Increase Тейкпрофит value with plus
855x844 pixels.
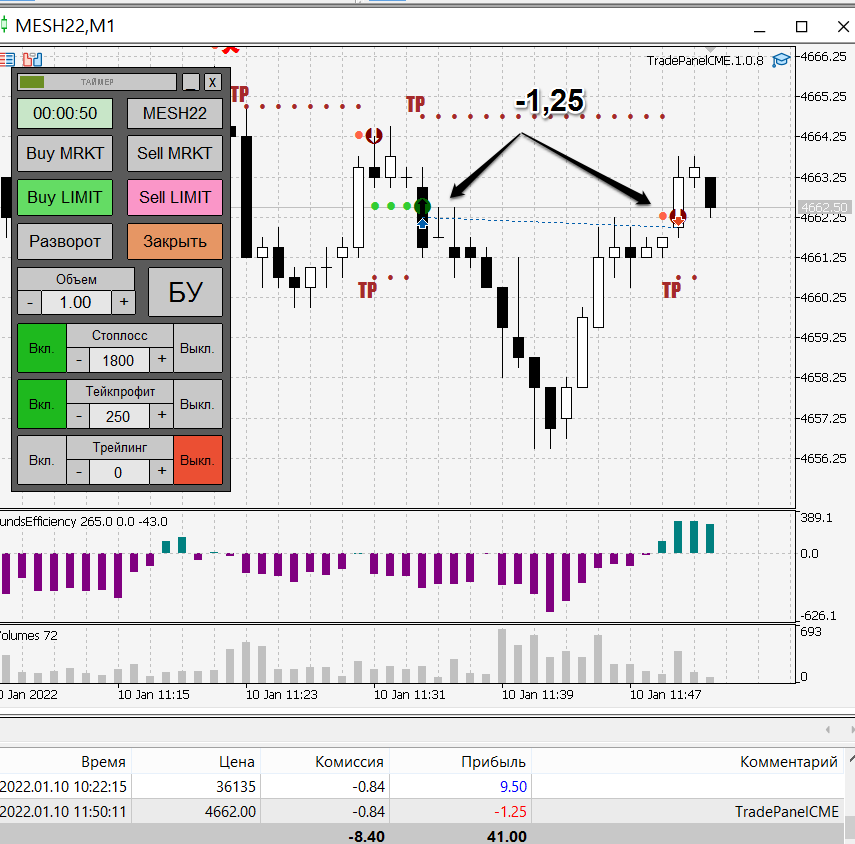(161, 415)
